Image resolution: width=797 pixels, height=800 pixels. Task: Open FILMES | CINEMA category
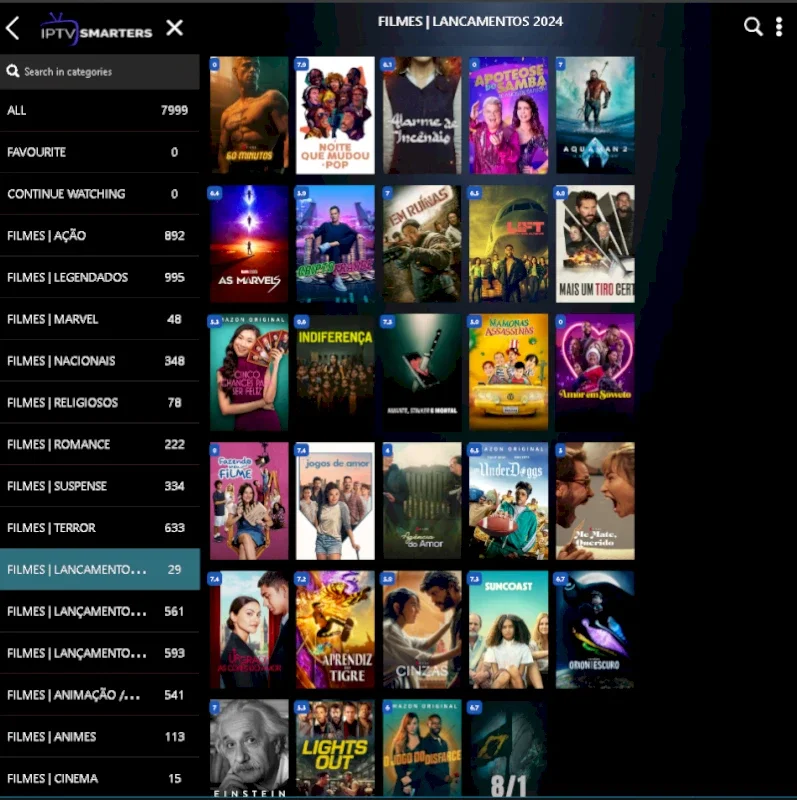[x=99, y=779]
